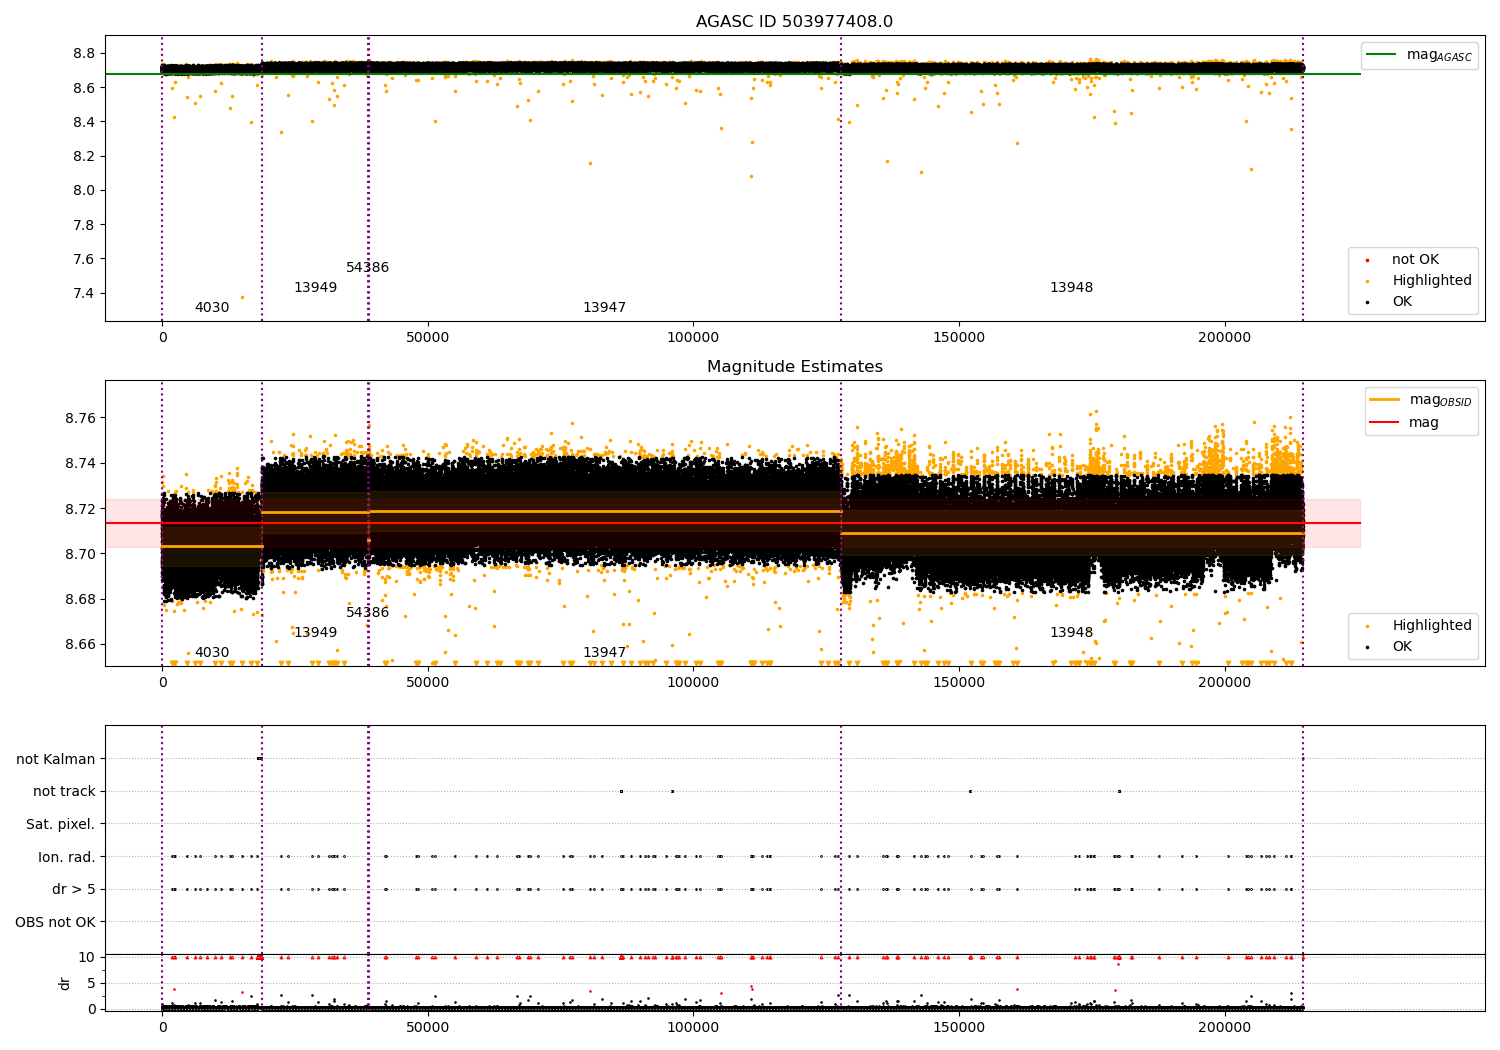
Task: Click OBSID label 13948 in the AGASC plot
Action: tap(1071, 288)
